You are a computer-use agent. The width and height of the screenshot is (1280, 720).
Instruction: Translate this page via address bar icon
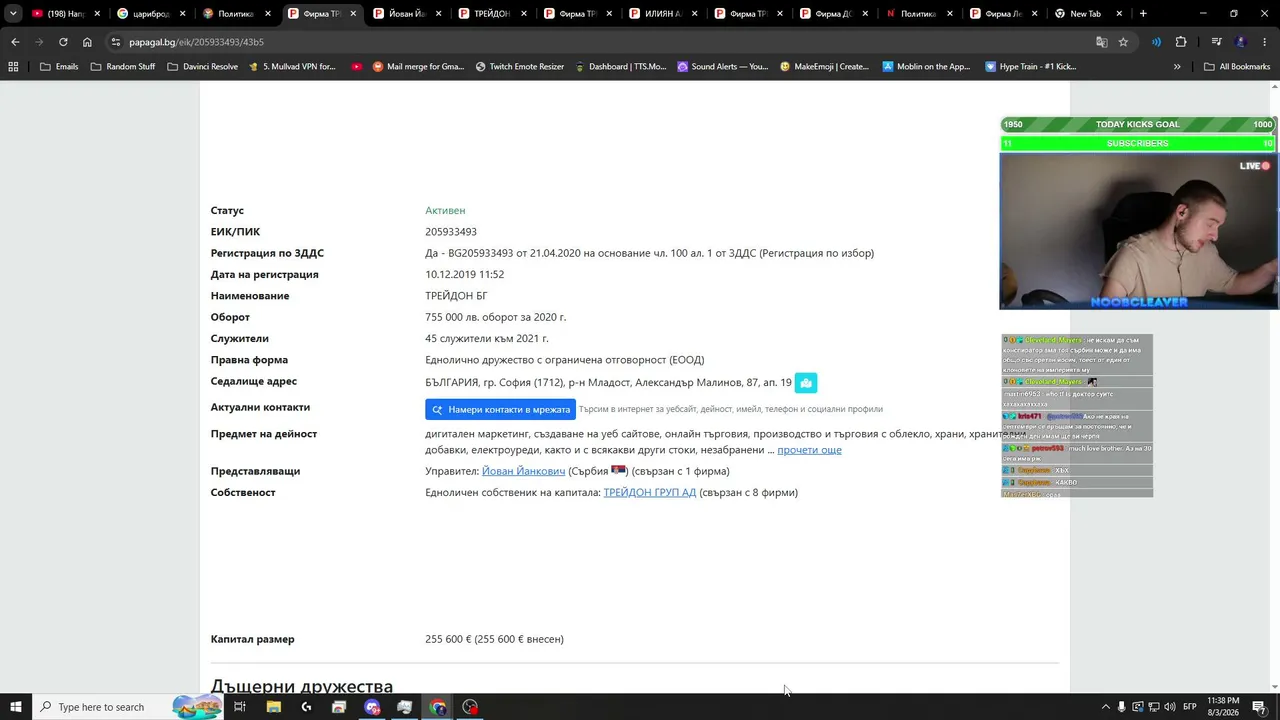(1101, 42)
